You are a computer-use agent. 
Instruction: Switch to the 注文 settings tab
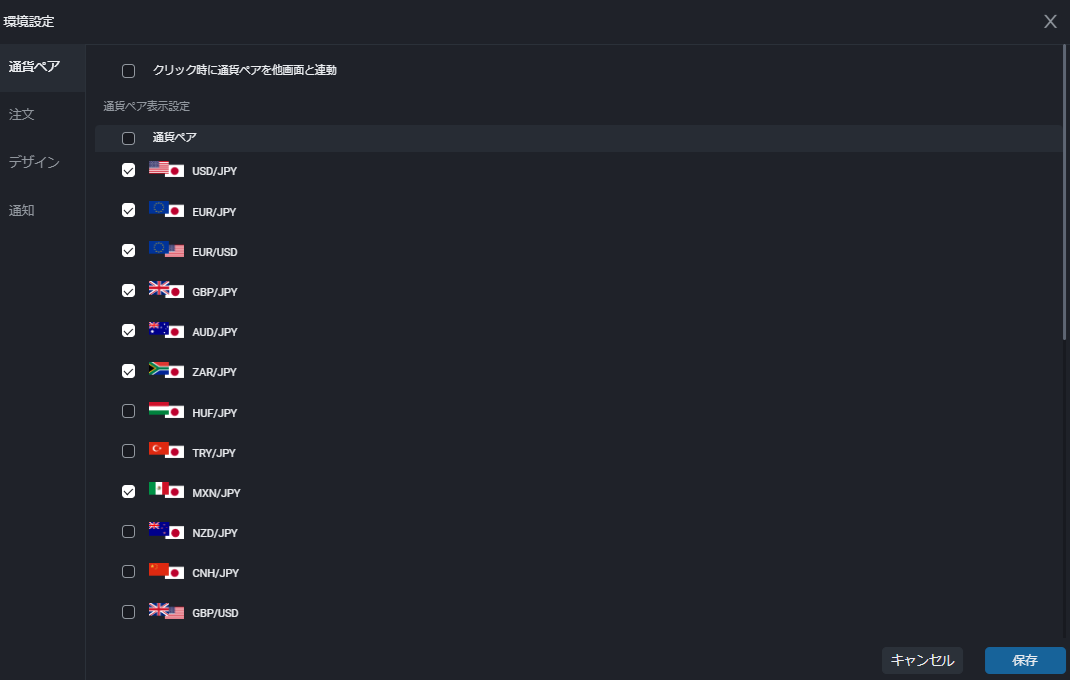(21, 114)
